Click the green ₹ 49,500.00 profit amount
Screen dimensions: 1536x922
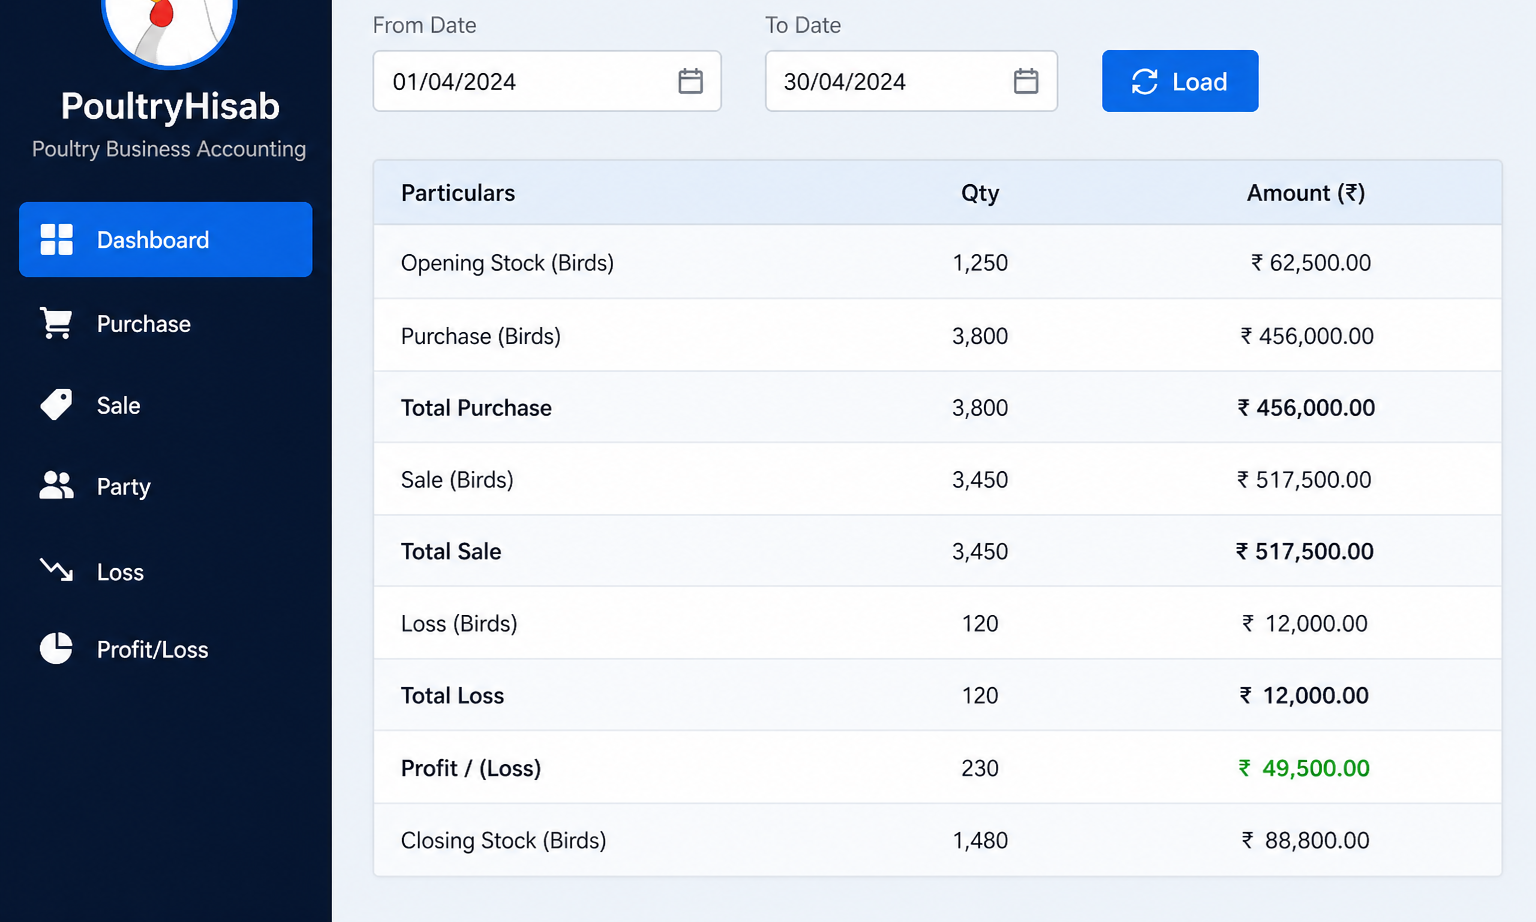(1304, 768)
